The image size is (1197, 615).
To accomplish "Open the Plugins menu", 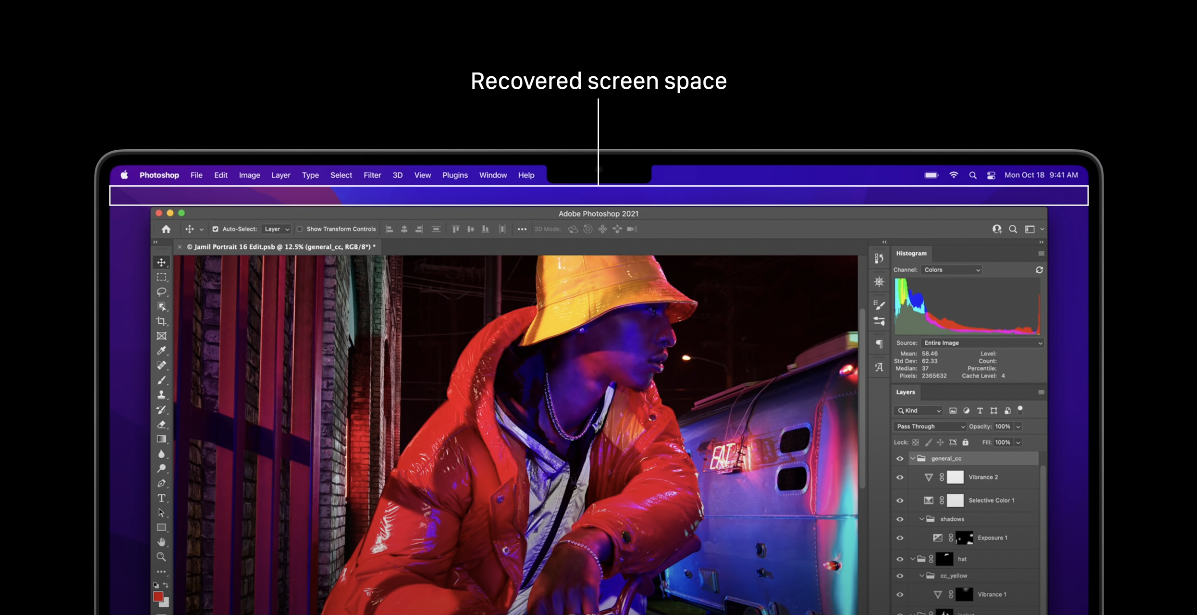I will point(455,175).
